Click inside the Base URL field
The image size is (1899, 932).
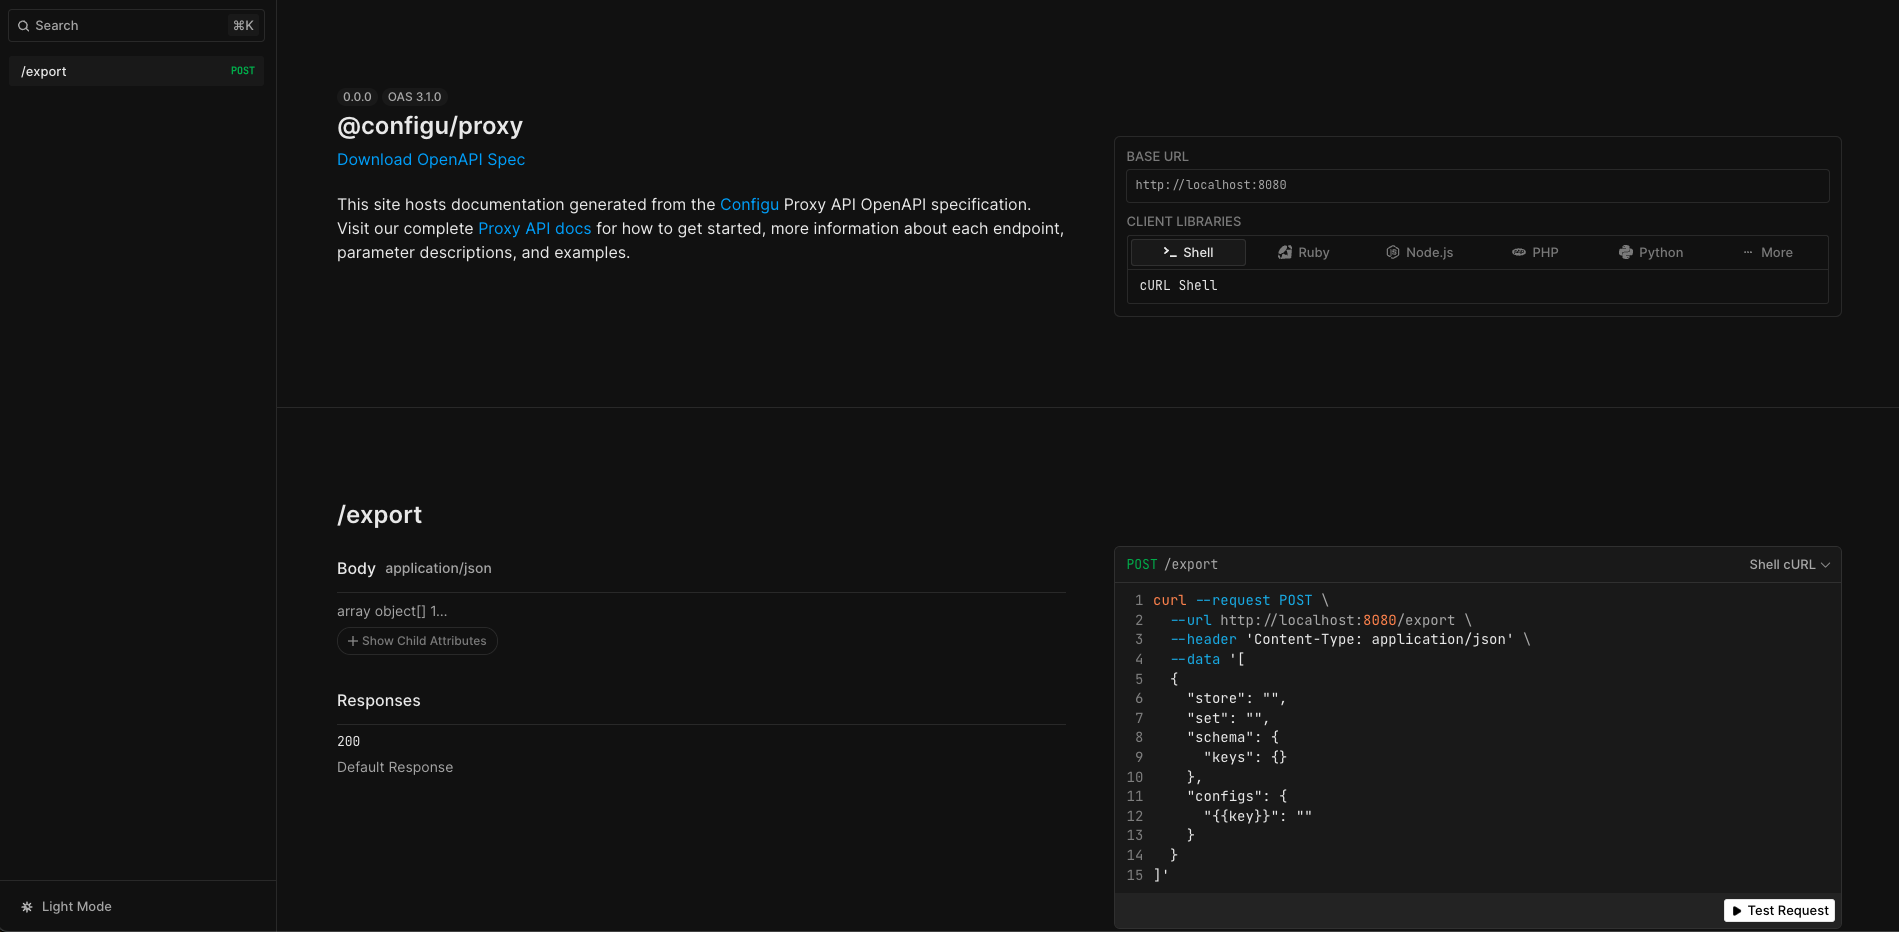[1477, 185]
